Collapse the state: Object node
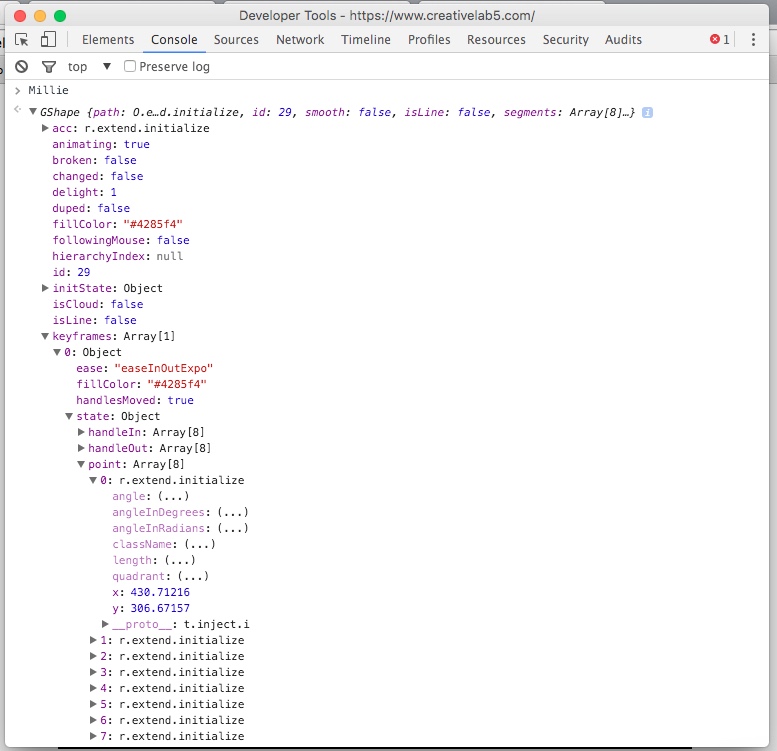This screenshot has width=777, height=751. click(69, 416)
